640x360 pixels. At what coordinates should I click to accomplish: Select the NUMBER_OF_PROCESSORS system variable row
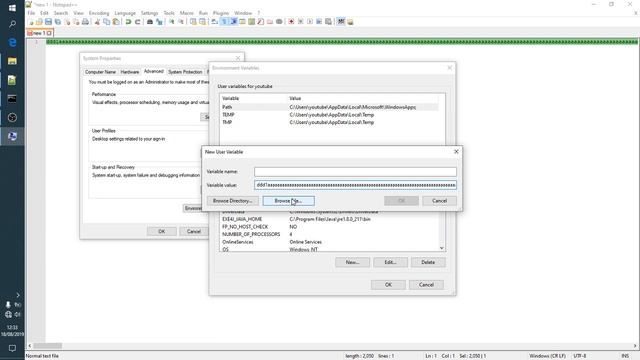[x=329, y=234]
